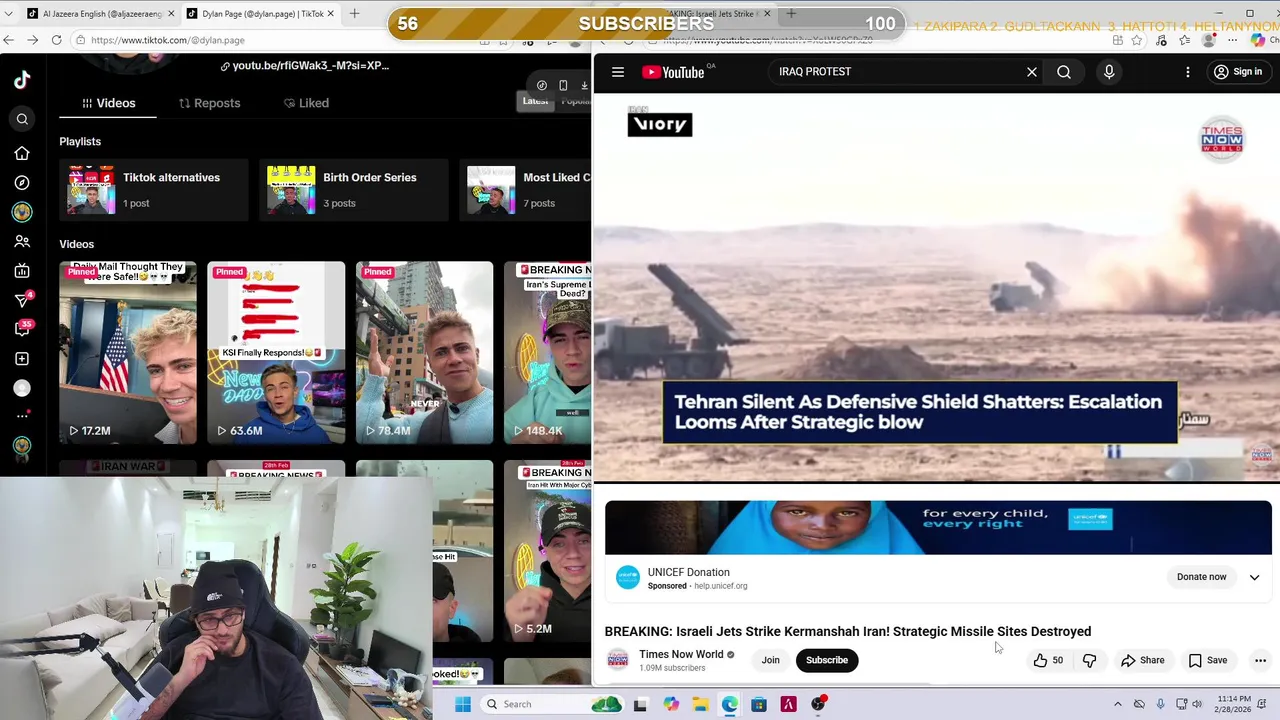Viewport: 1280px width, 720px height.
Task: Open Task View from taskbar
Action: coord(641,704)
